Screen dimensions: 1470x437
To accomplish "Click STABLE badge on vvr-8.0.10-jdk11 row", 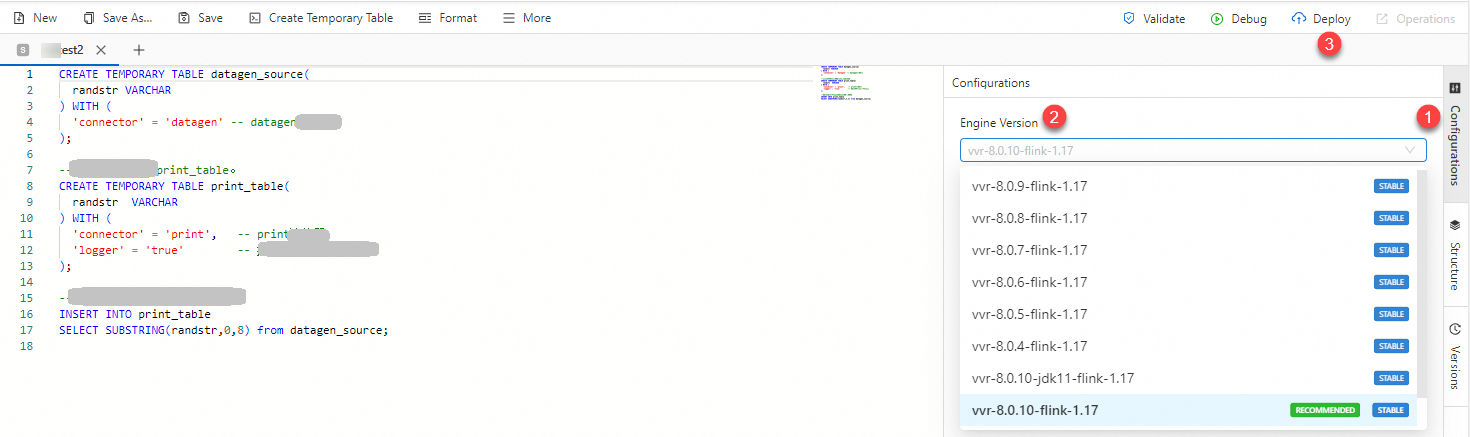I will coord(1391,378).
